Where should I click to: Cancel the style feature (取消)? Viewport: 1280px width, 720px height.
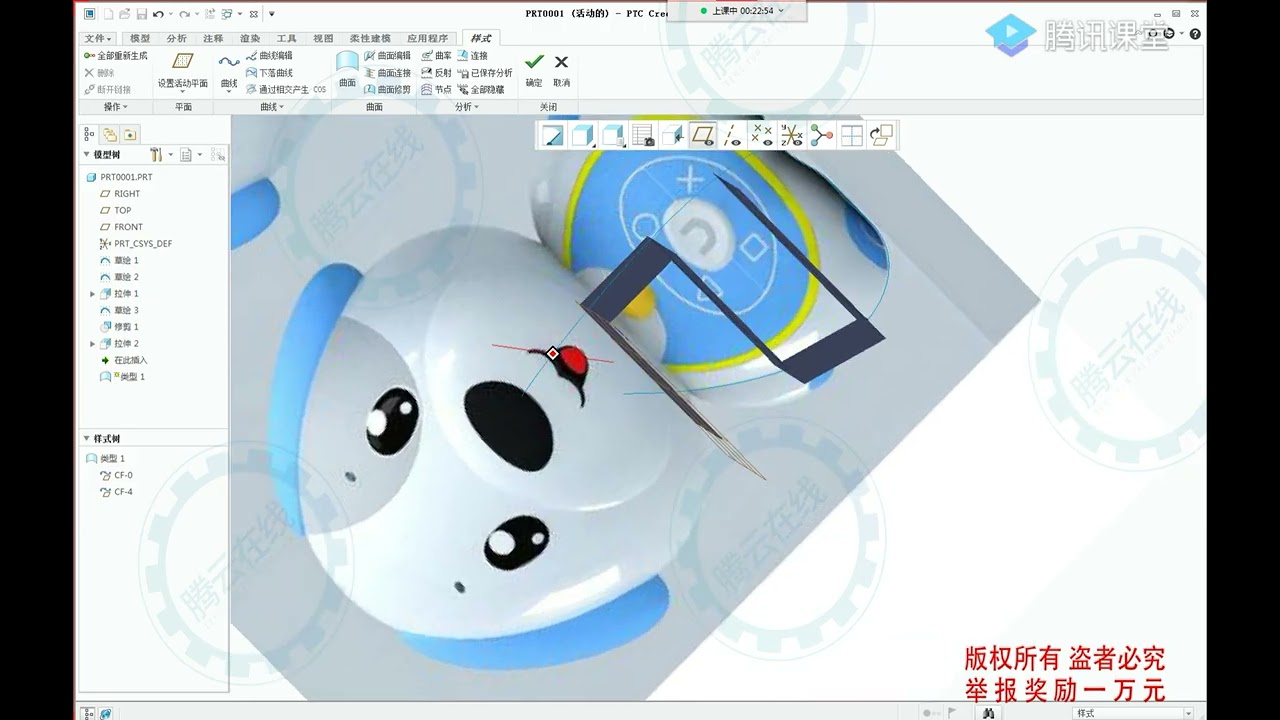coord(561,68)
